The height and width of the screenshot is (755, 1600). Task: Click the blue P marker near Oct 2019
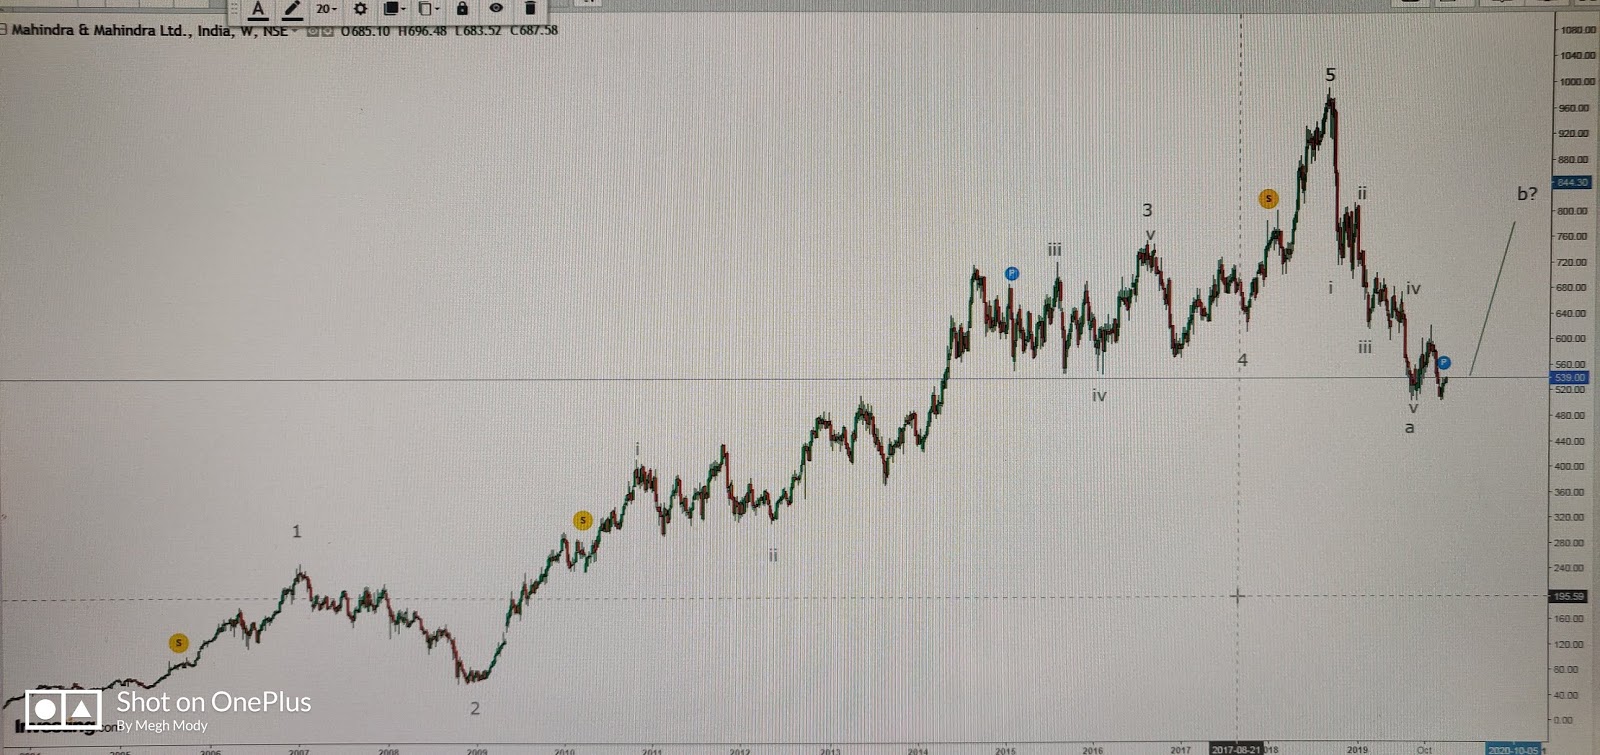click(x=1444, y=362)
